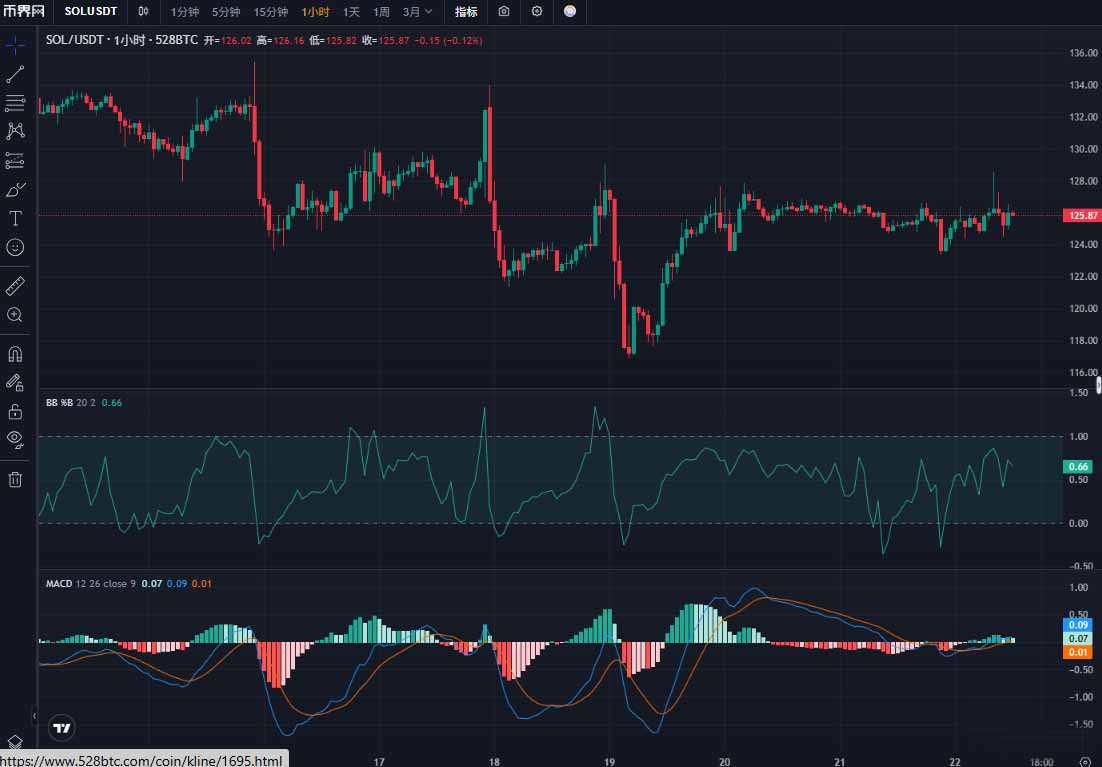Click the candlestick chart style icon
Screen dimensions: 1102x767
click(x=143, y=11)
